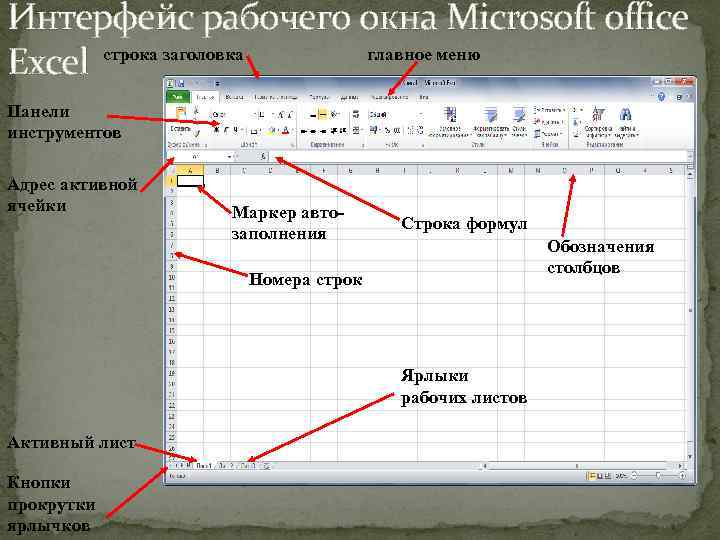Select the Лист1 sheet tab
This screenshot has height=540, width=720.
click(204, 466)
